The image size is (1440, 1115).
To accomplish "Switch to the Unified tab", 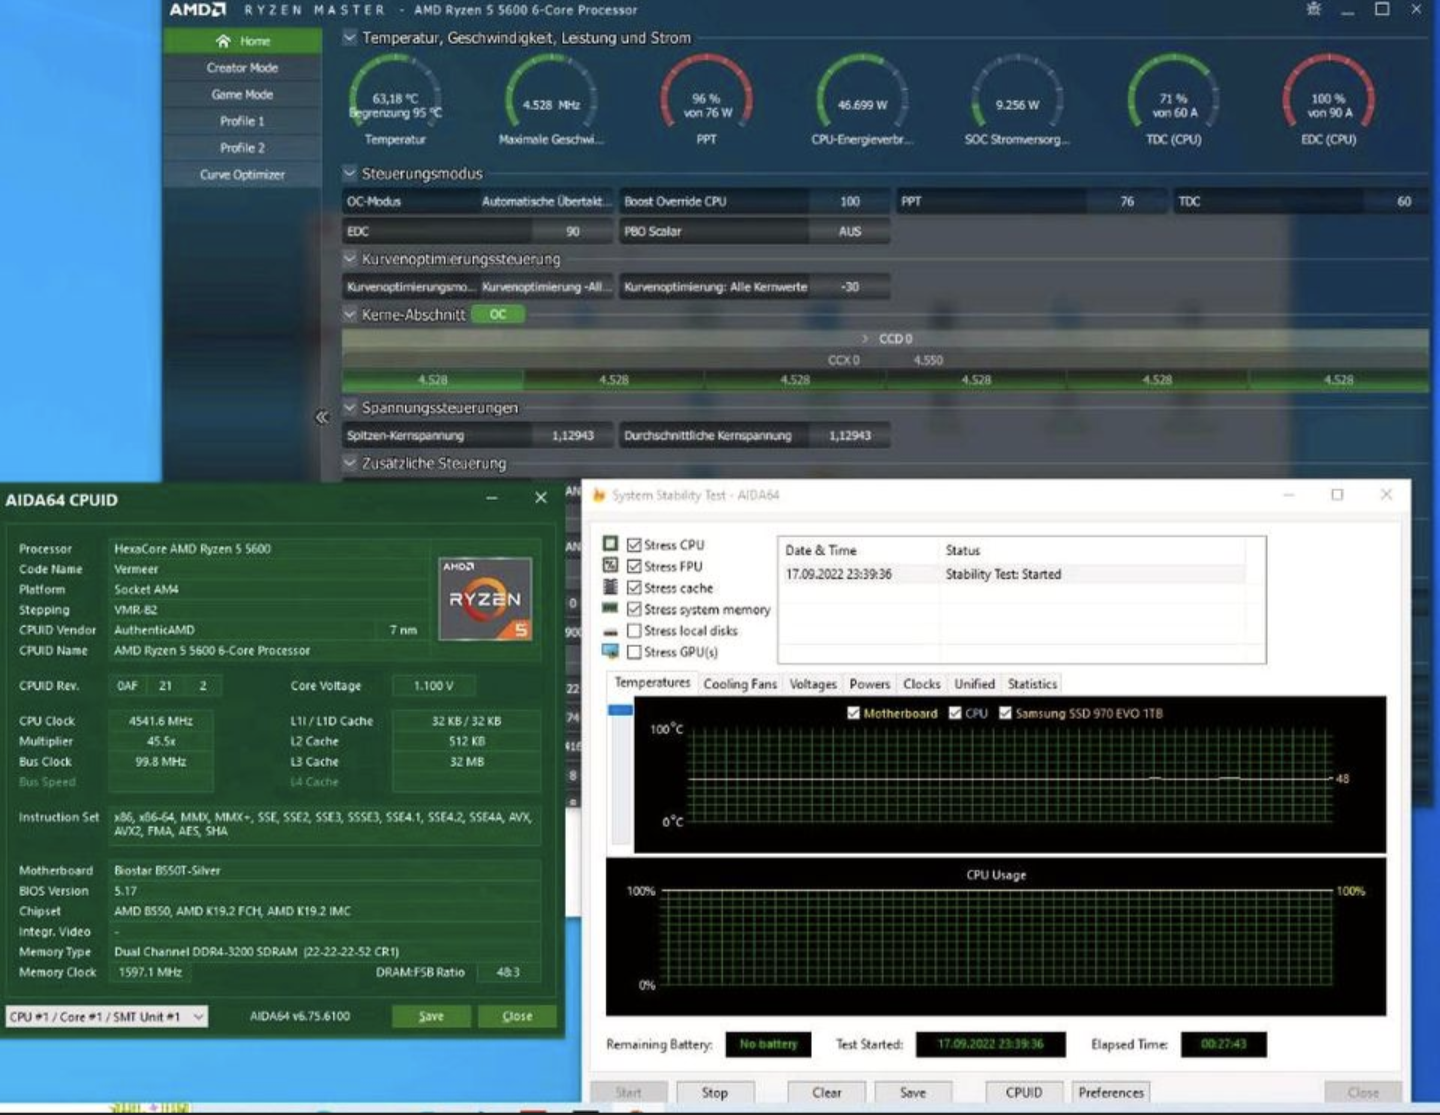I will pos(974,684).
